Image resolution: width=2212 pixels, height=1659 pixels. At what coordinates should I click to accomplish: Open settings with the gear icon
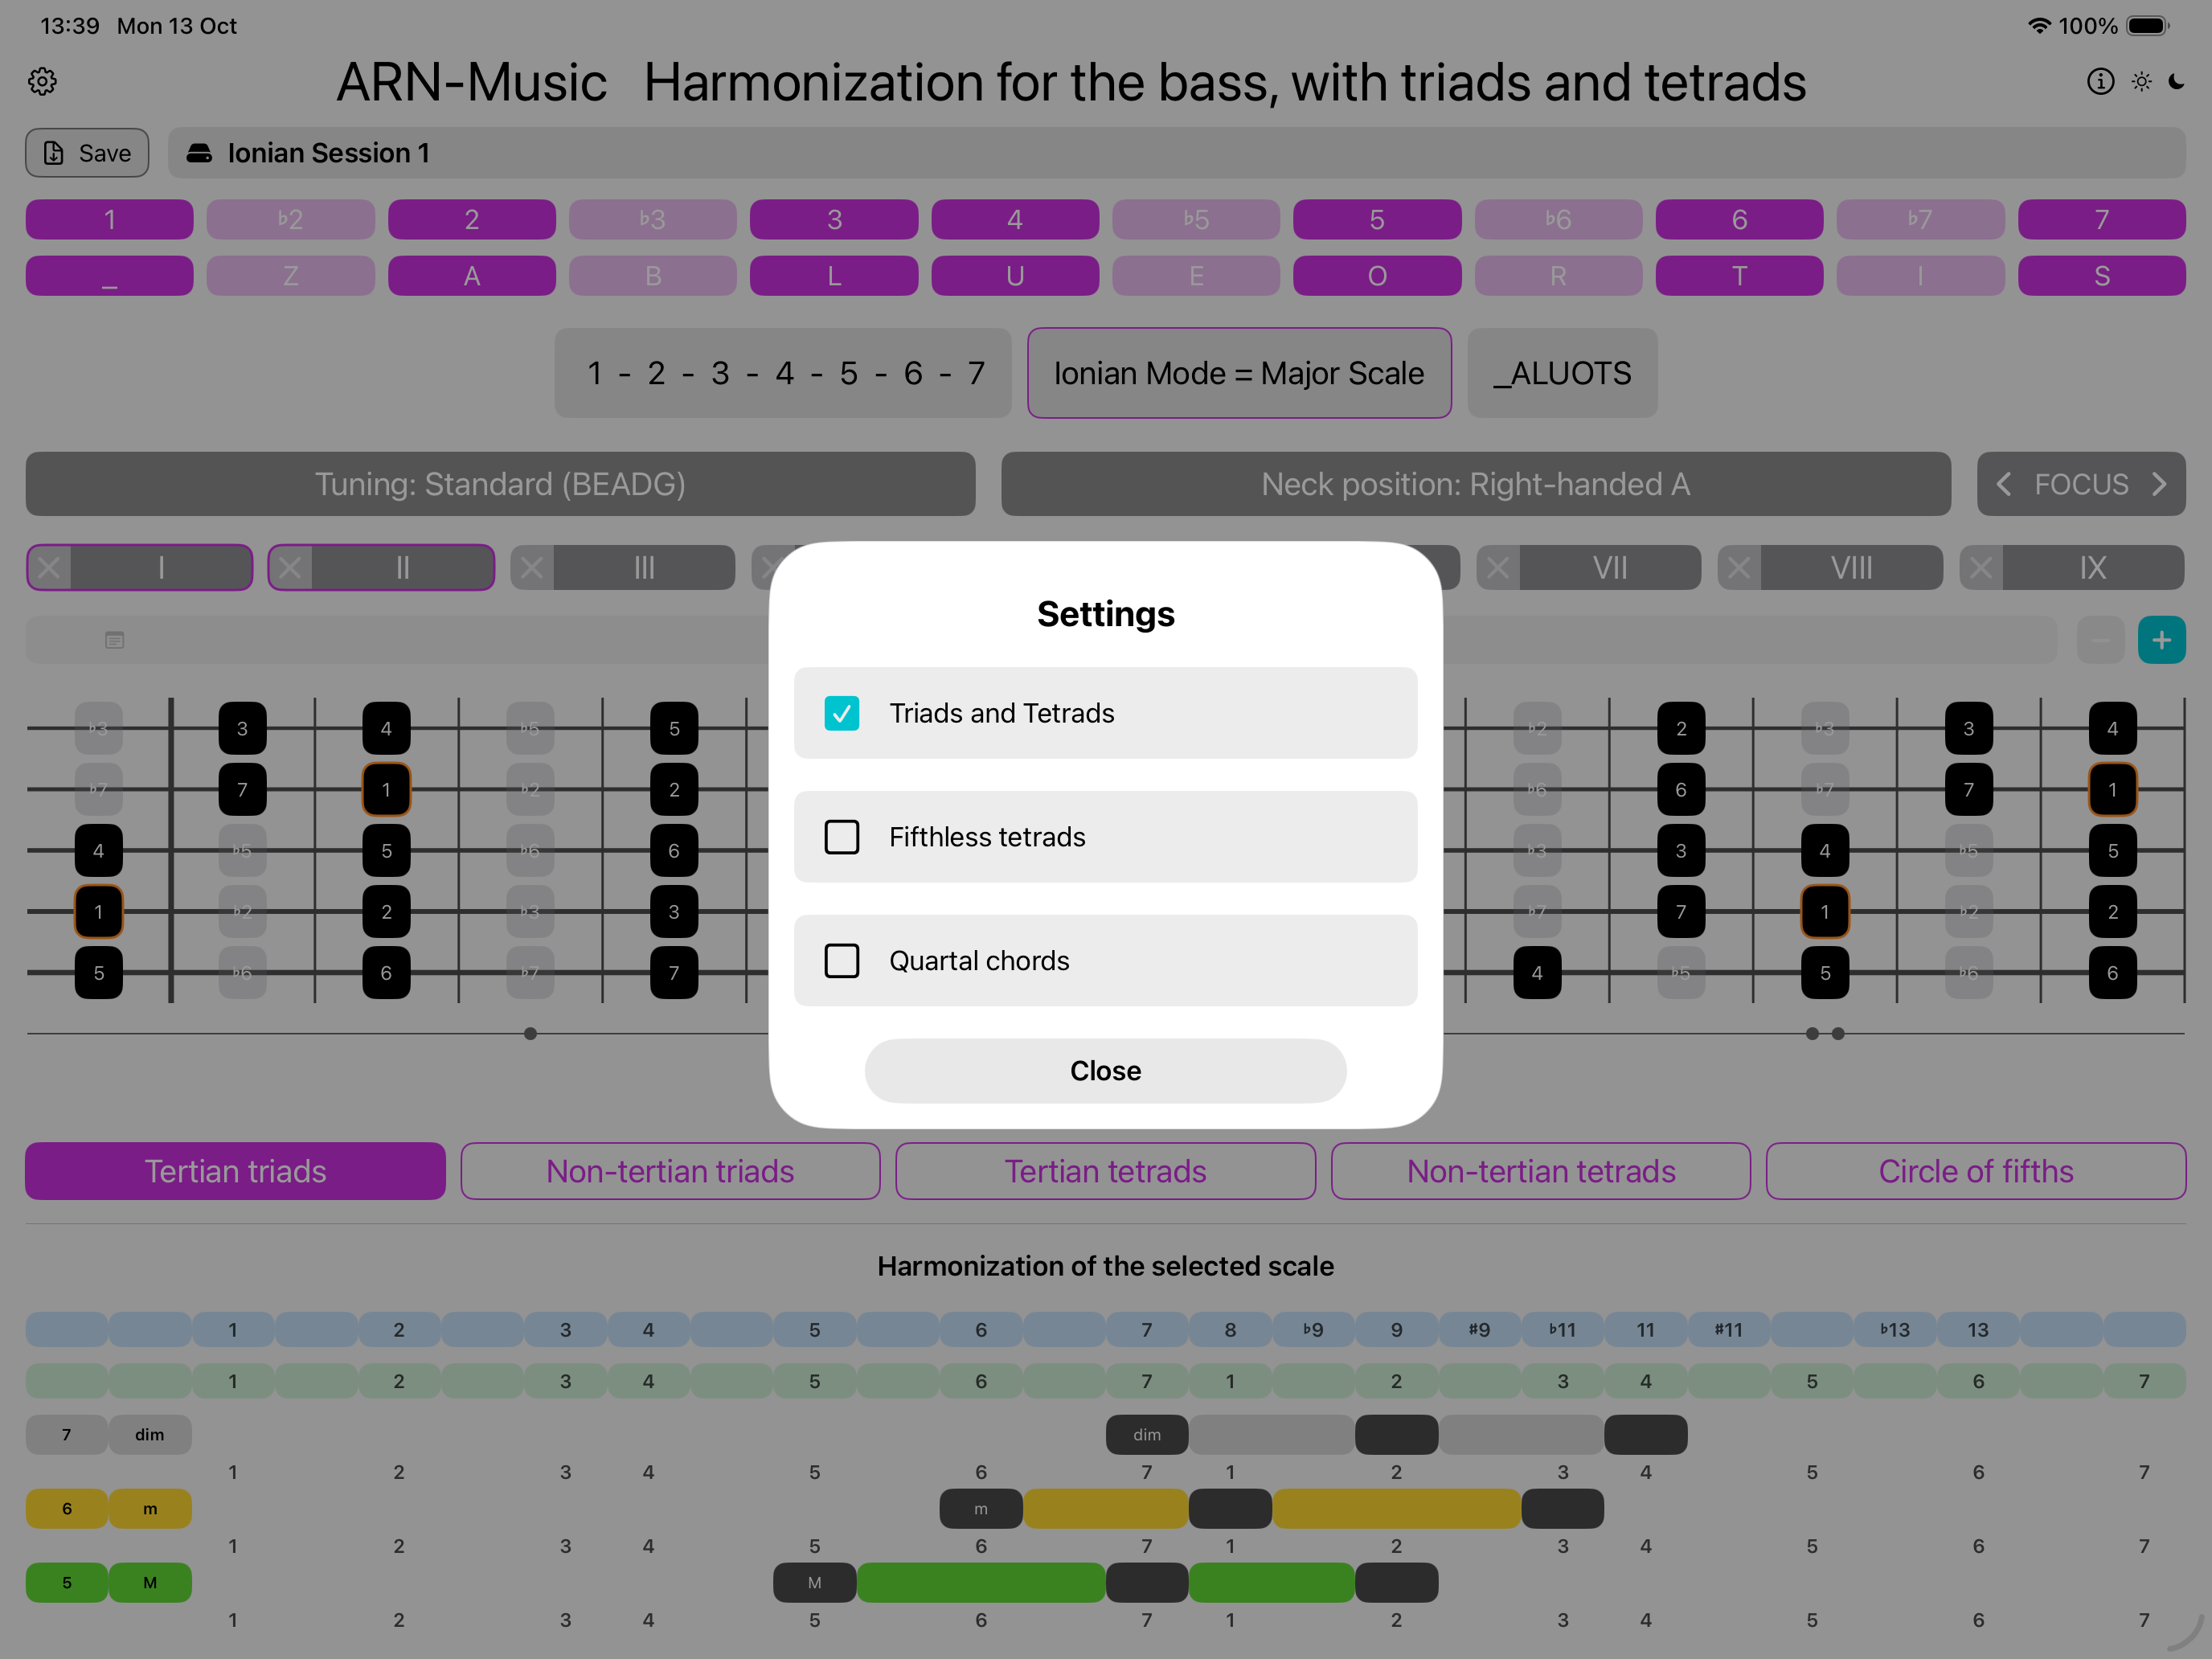(x=42, y=81)
